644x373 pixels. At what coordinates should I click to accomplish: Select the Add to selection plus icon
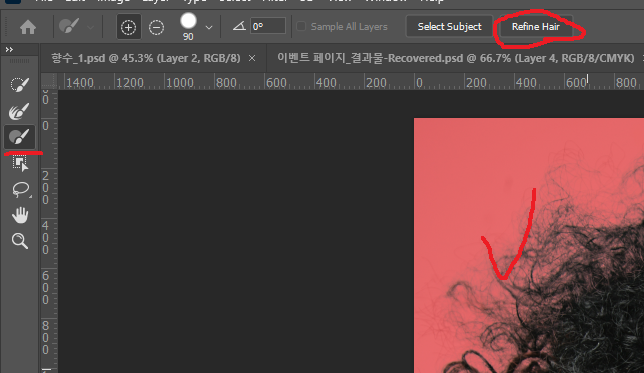129,28
